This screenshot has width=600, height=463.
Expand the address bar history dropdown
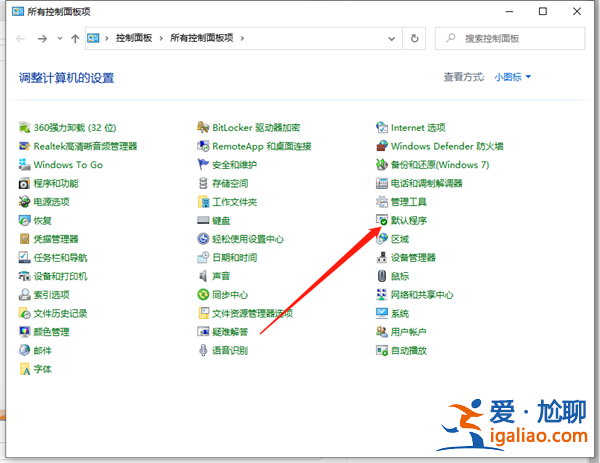tap(391, 39)
